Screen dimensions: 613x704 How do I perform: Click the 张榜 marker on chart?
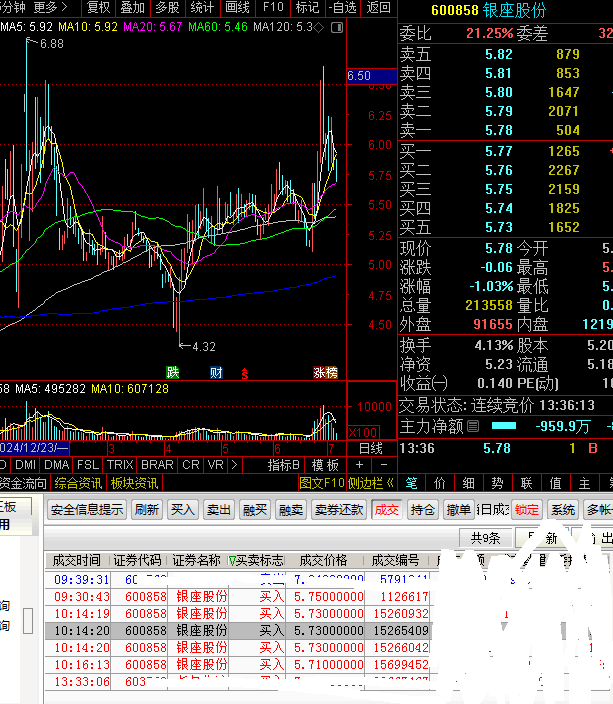click(326, 372)
